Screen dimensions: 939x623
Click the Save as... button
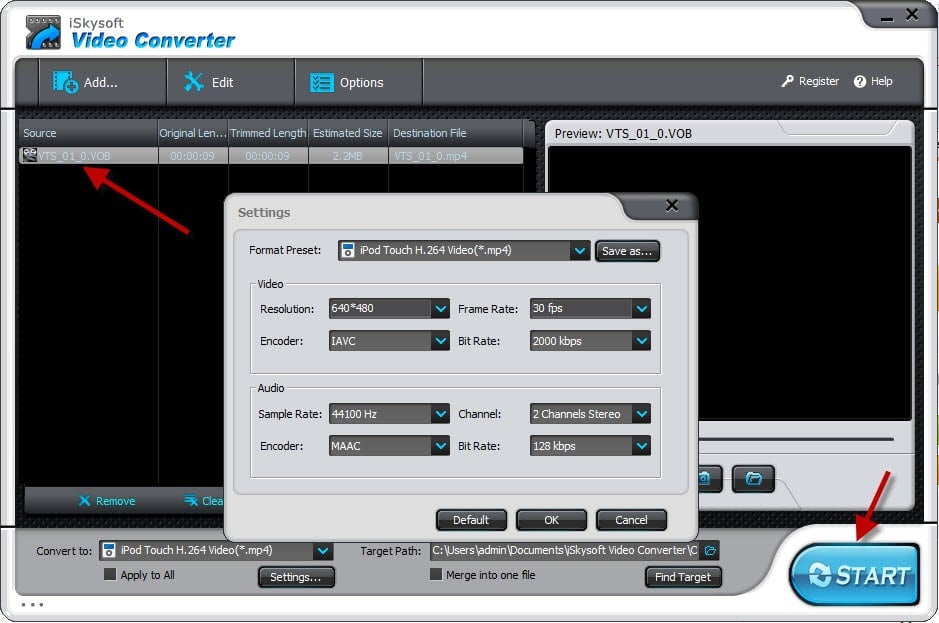627,251
